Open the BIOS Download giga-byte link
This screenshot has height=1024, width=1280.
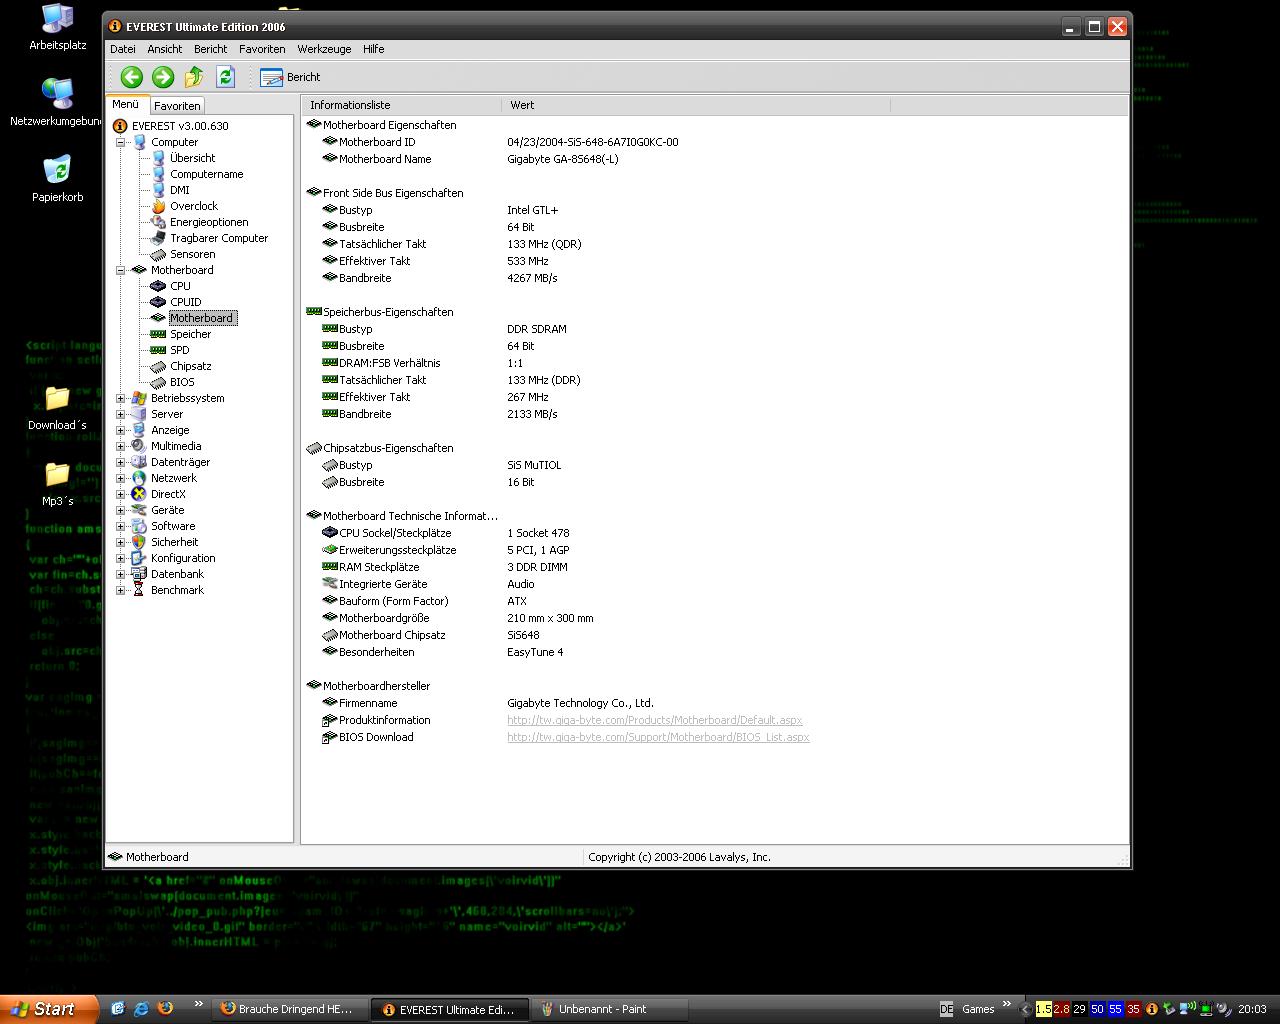[658, 737]
